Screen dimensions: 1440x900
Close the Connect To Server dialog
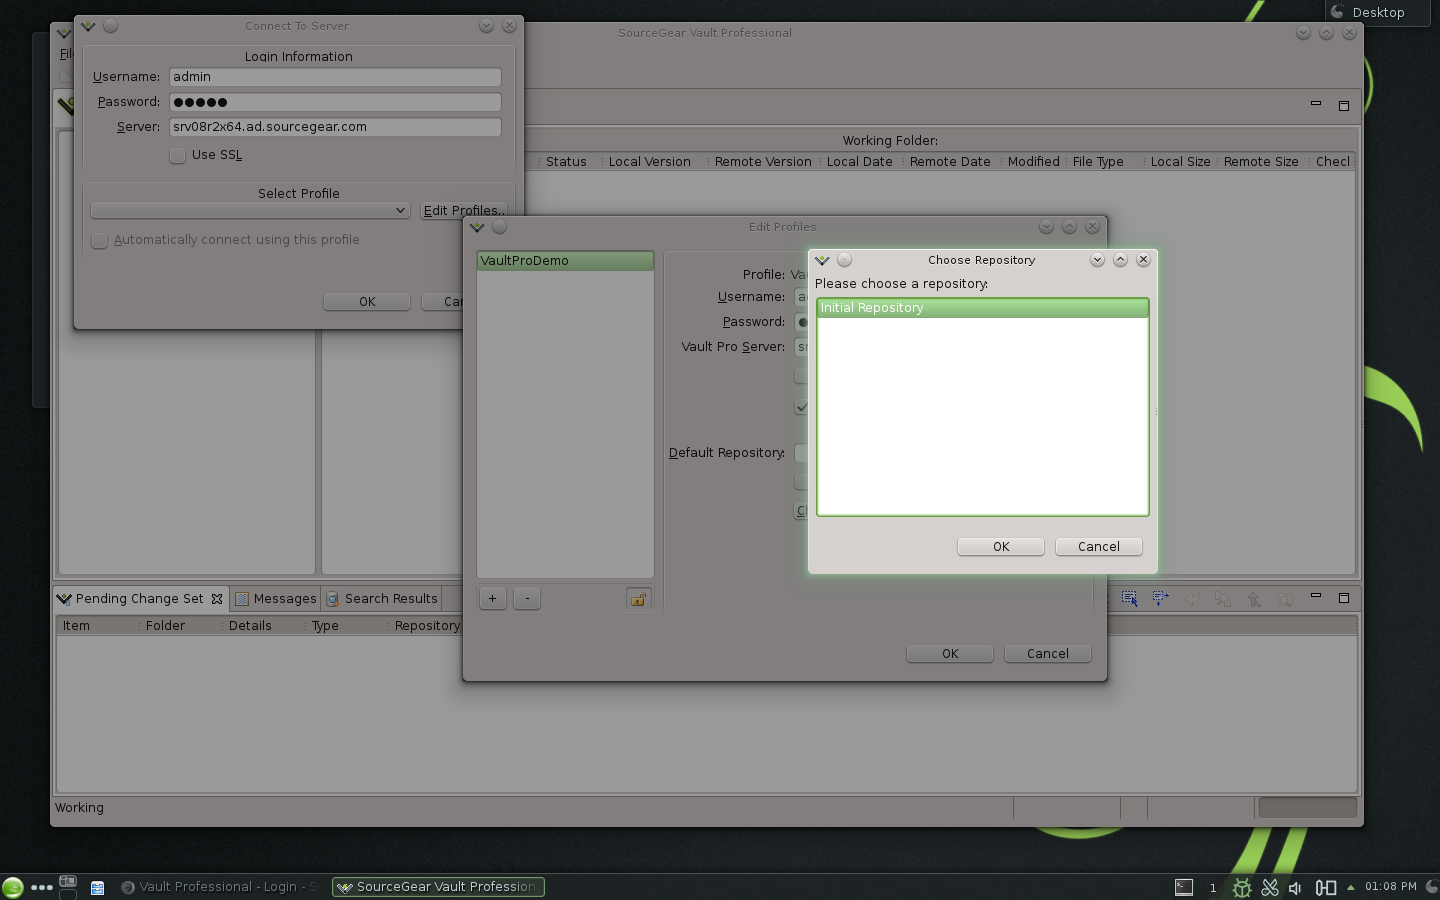tap(509, 26)
